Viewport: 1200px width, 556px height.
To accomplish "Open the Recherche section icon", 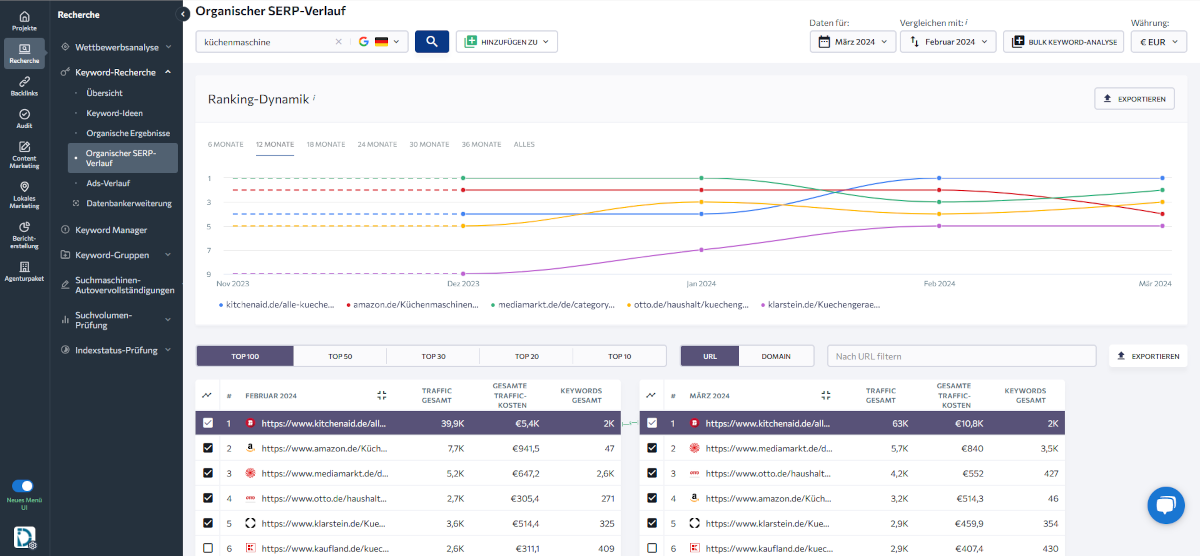I will pyautogui.click(x=24, y=53).
